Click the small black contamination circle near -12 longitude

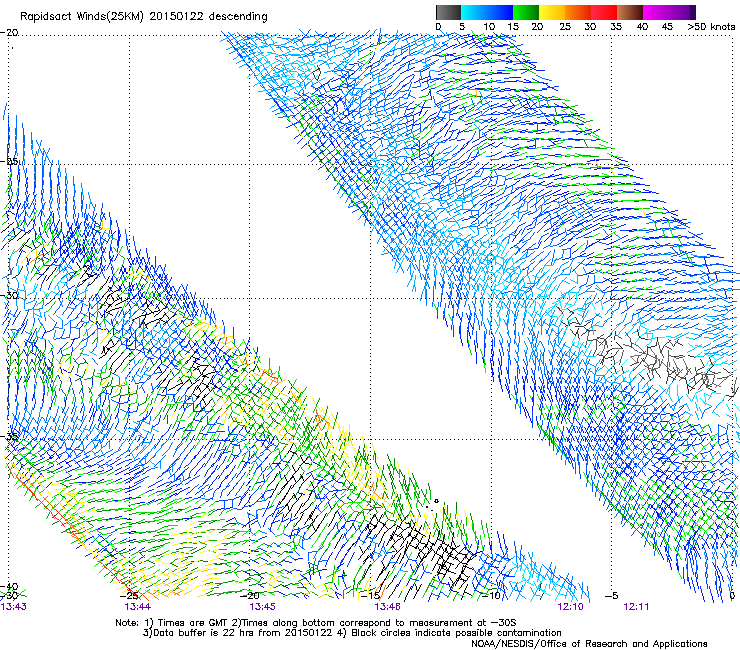[x=437, y=501]
